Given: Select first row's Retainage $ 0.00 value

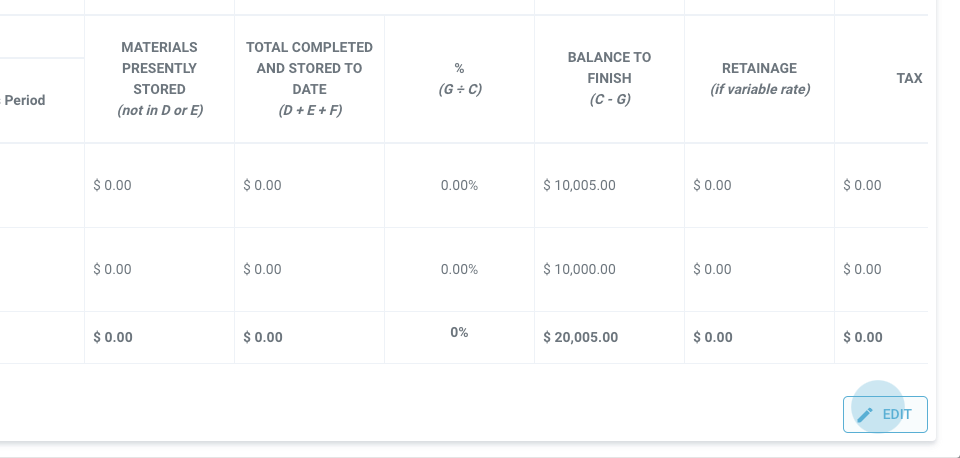Looking at the screenshot, I should [x=712, y=185].
